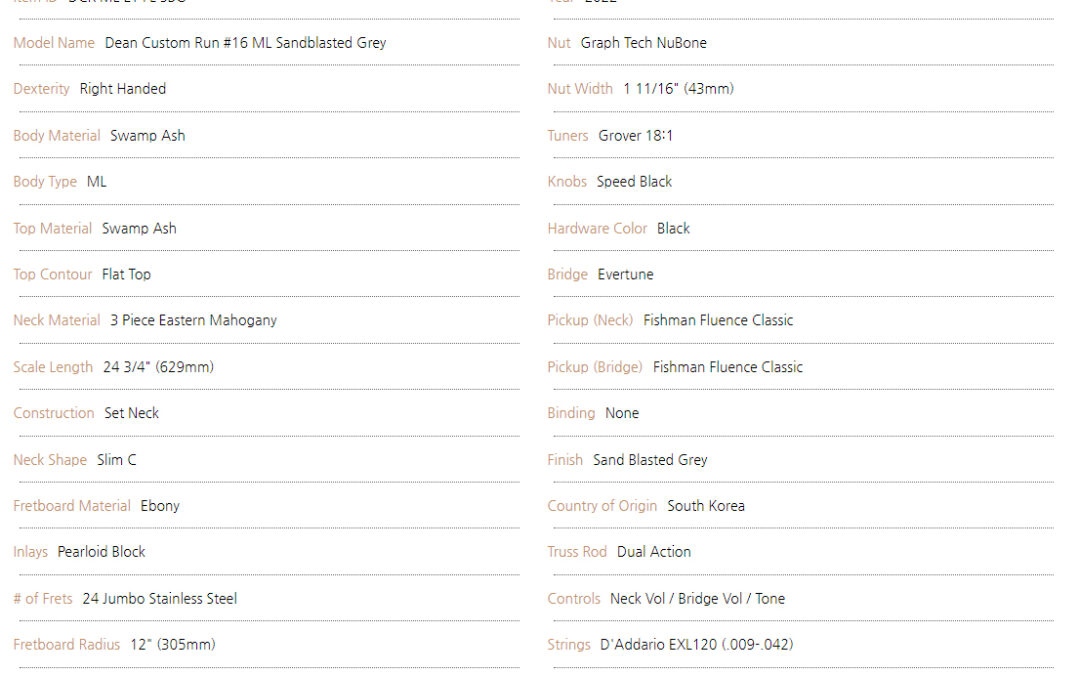Click the Model Name label

[54, 43]
